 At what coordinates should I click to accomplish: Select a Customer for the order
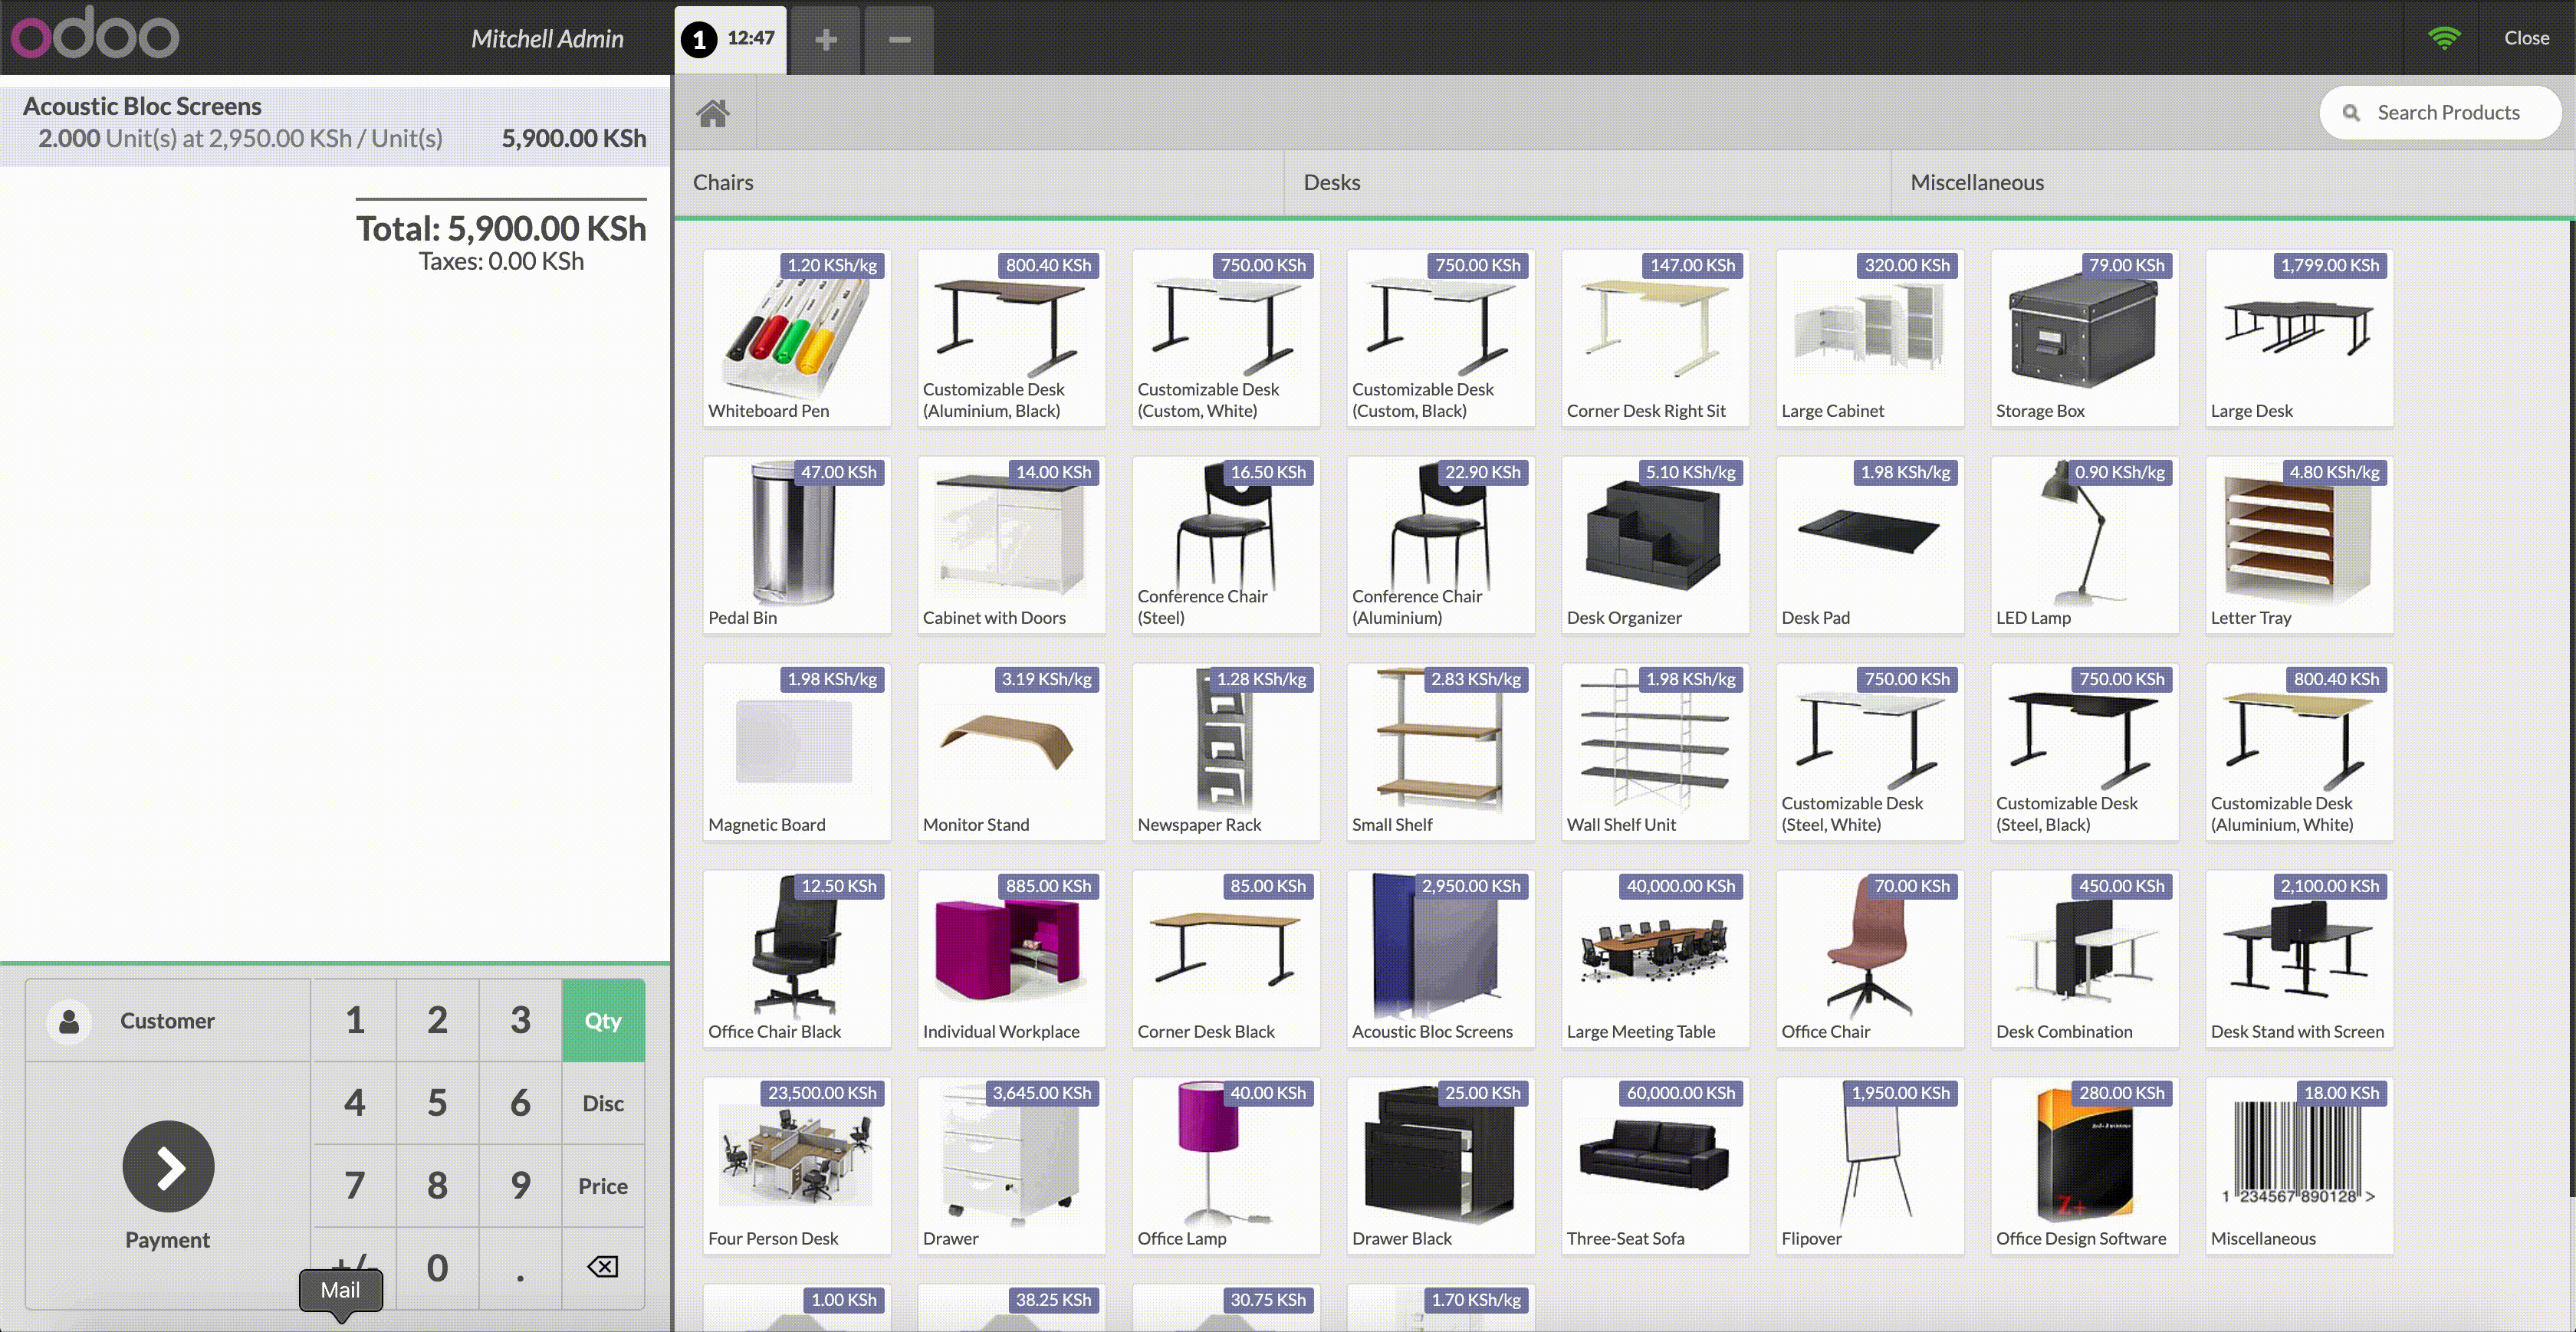168,1020
